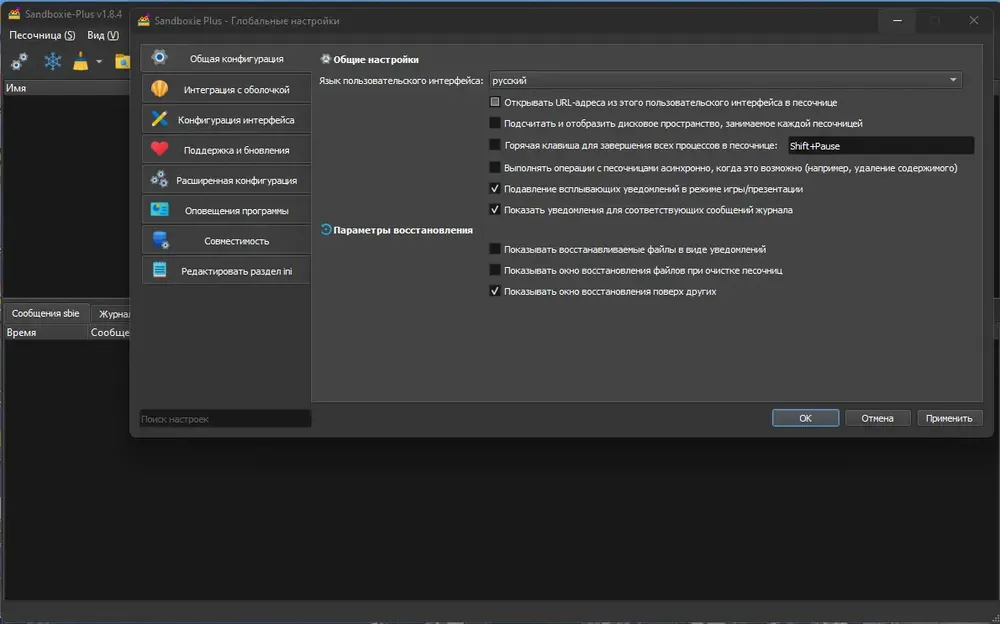Select Поддержка и обновления settings page
Viewport: 1000px width, 624px height.
tap(226, 149)
